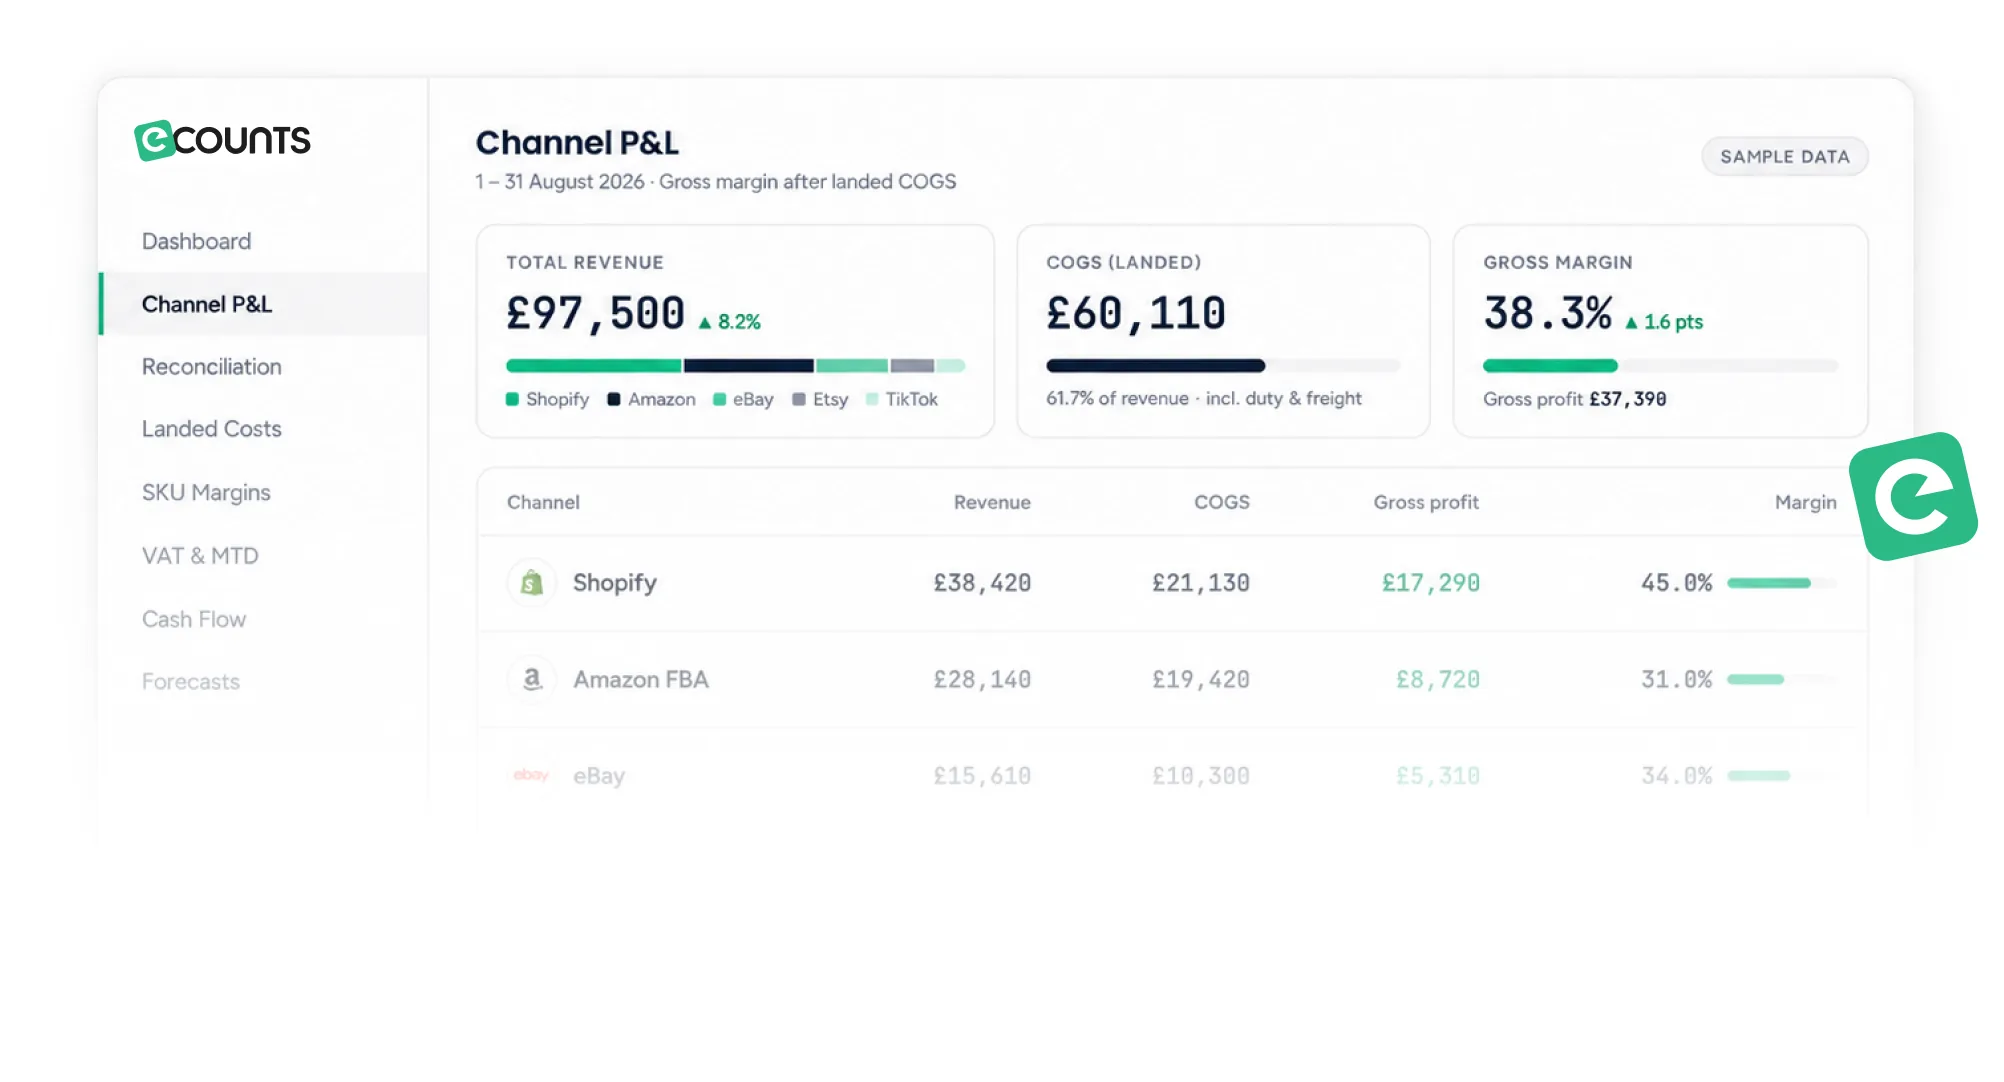Viewport: 2004px width, 1082px height.
Task: Click the 8.2% revenue change indicator
Action: (729, 322)
